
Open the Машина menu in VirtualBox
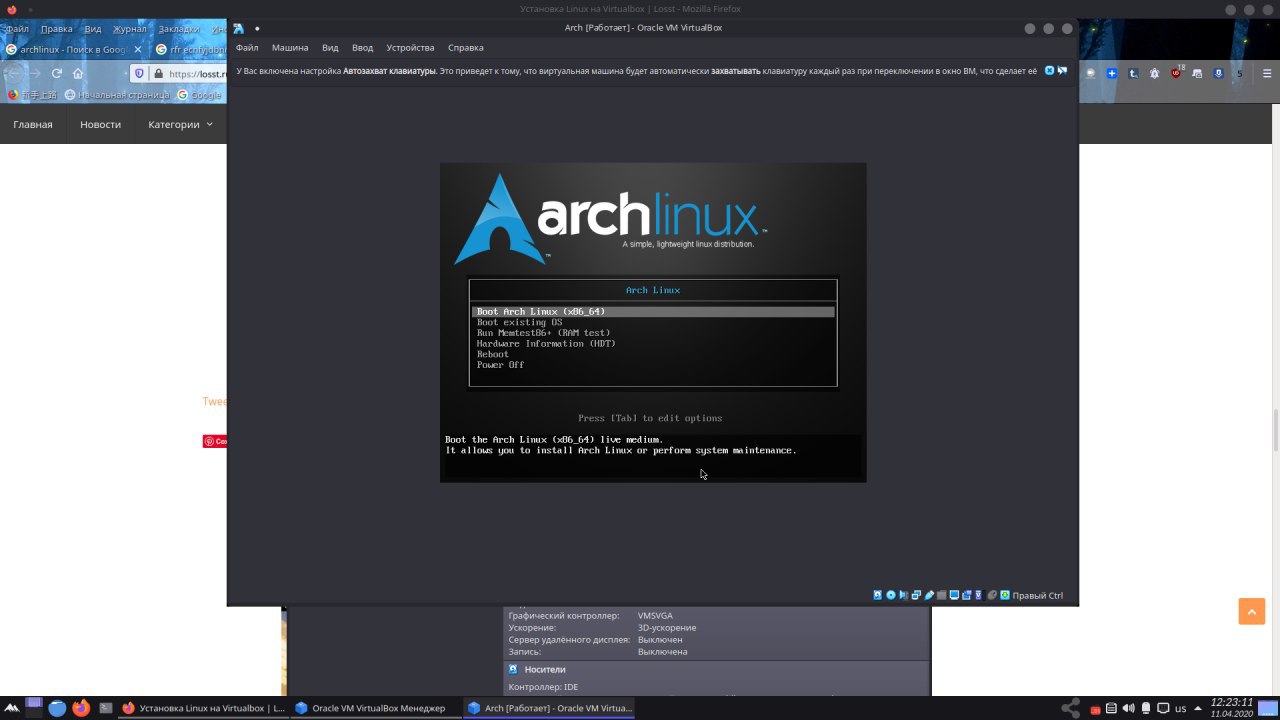click(x=290, y=47)
